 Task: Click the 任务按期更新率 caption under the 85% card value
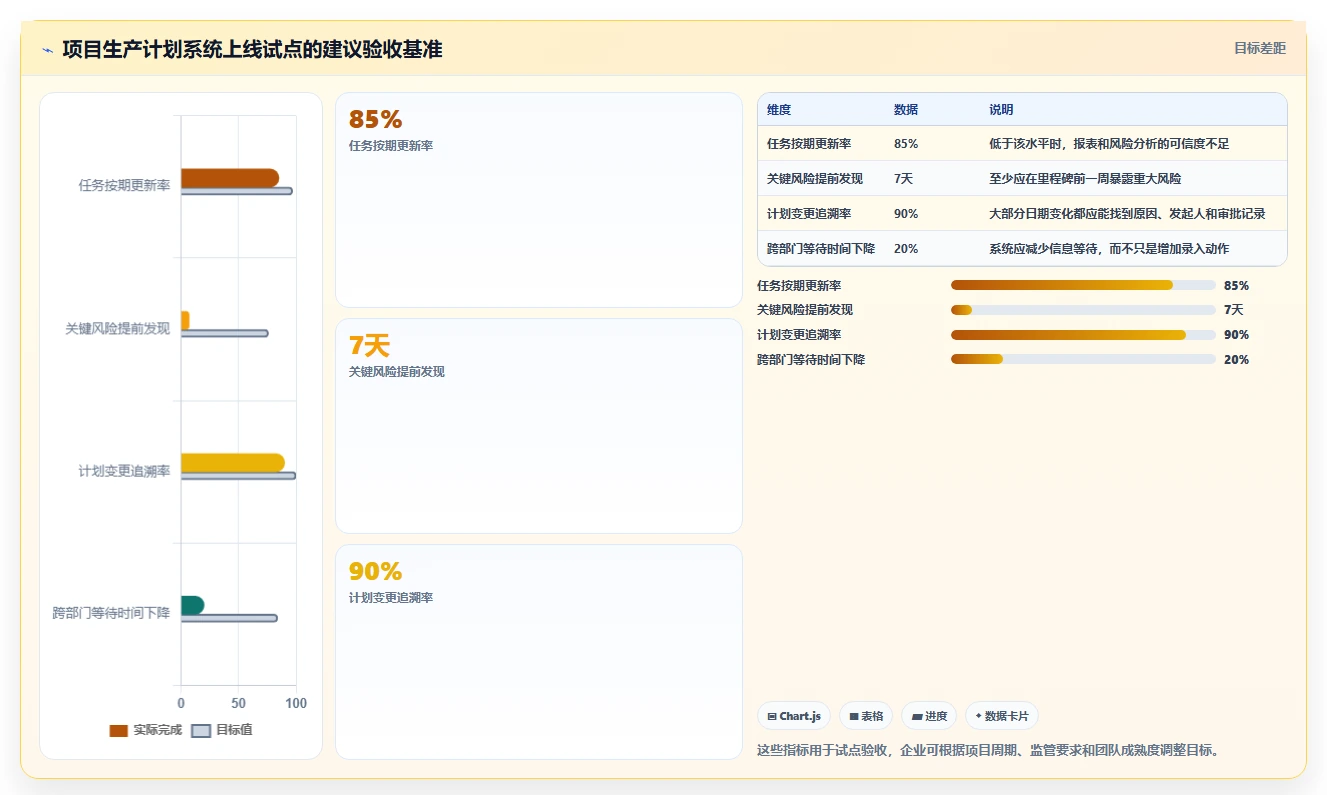(x=390, y=146)
